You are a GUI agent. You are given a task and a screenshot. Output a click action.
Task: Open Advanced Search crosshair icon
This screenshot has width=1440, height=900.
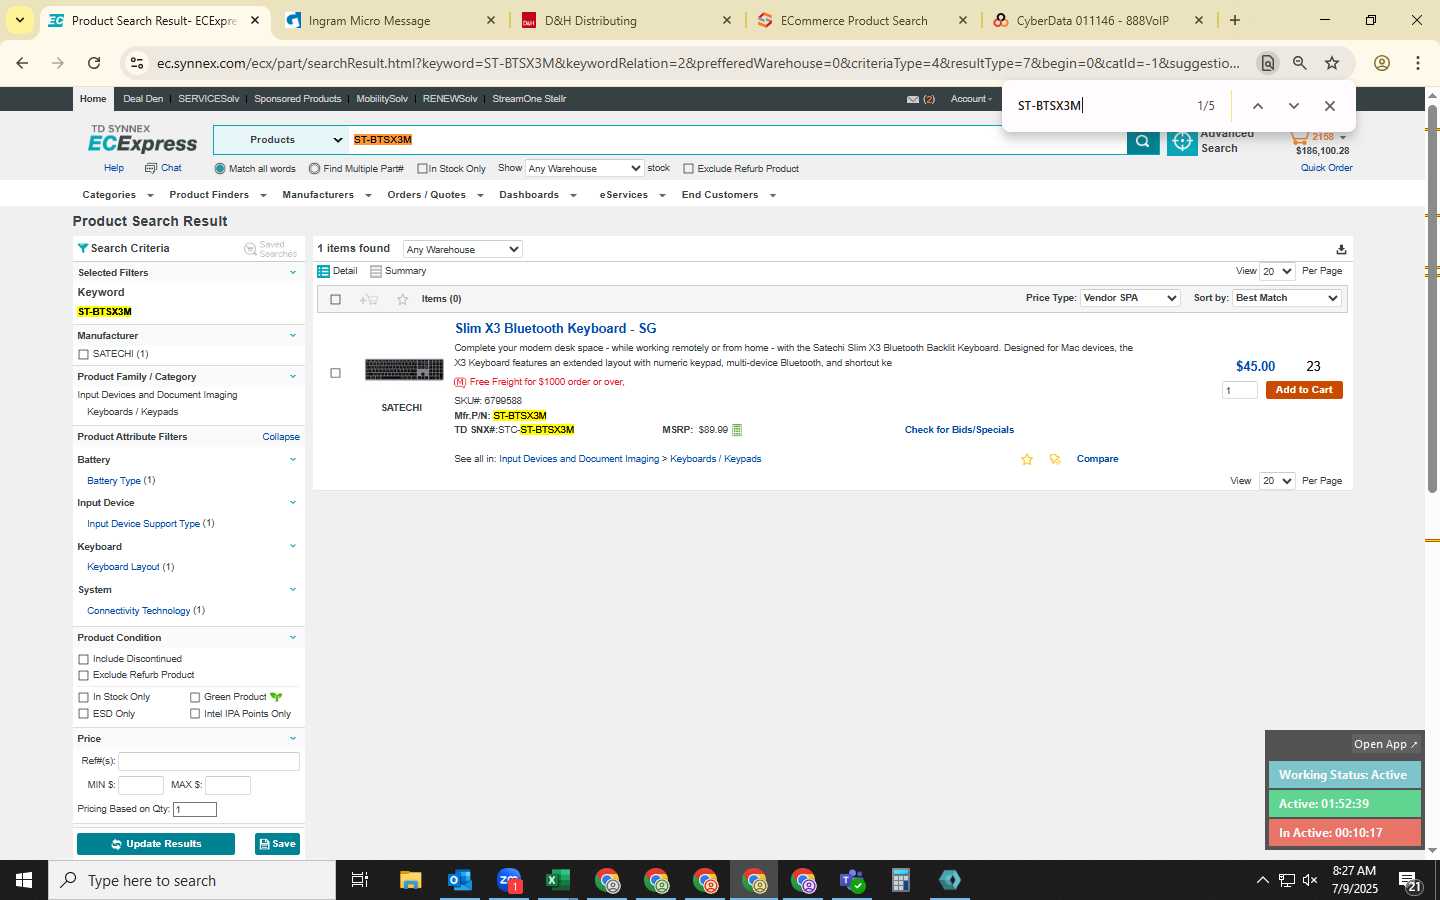click(1182, 142)
